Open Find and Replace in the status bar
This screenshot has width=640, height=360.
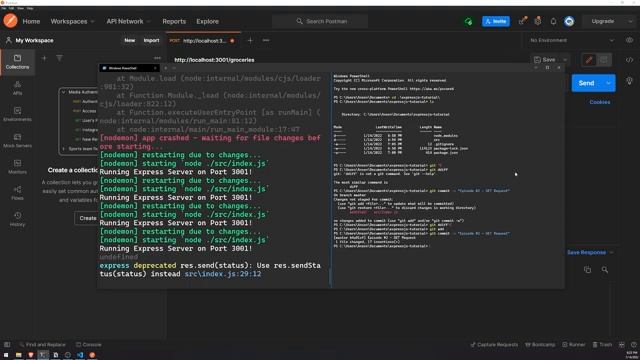(x=42, y=344)
